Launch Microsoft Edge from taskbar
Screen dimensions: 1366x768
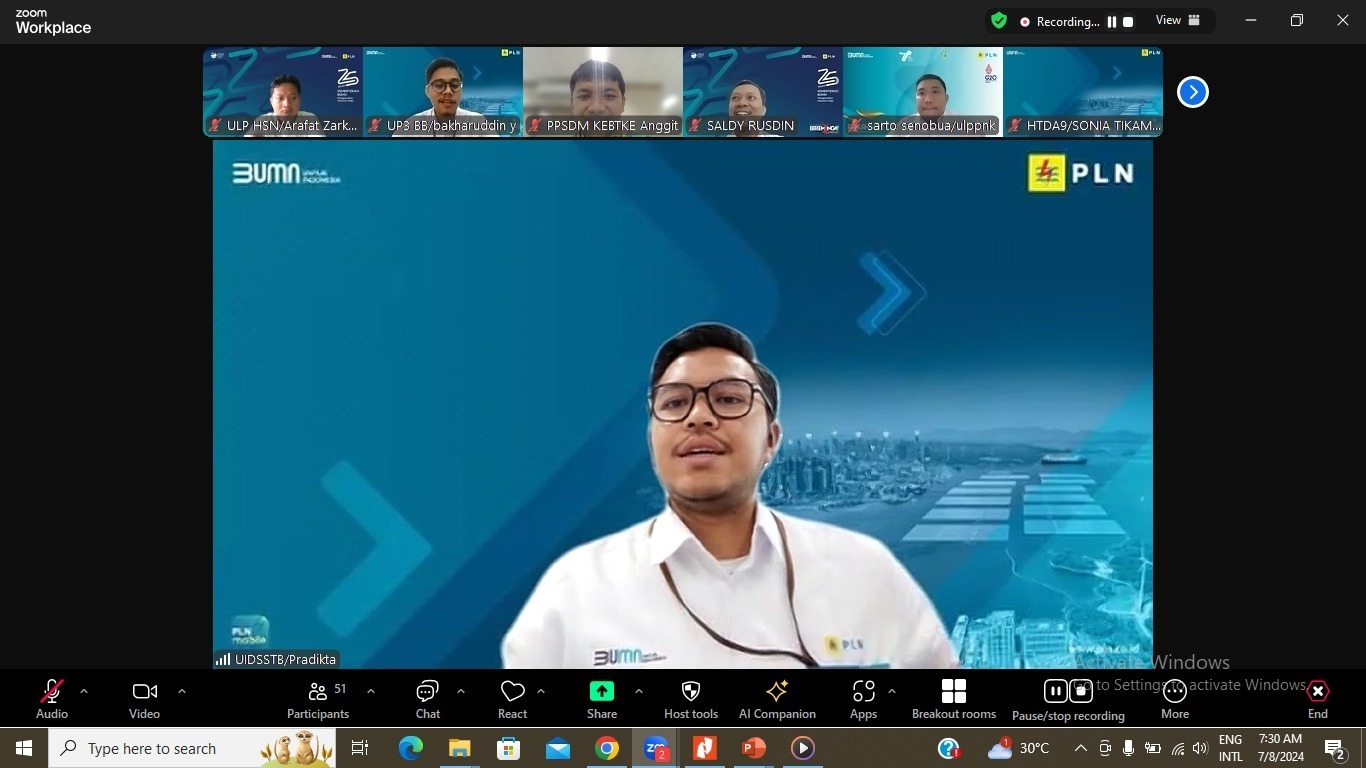pyautogui.click(x=410, y=748)
